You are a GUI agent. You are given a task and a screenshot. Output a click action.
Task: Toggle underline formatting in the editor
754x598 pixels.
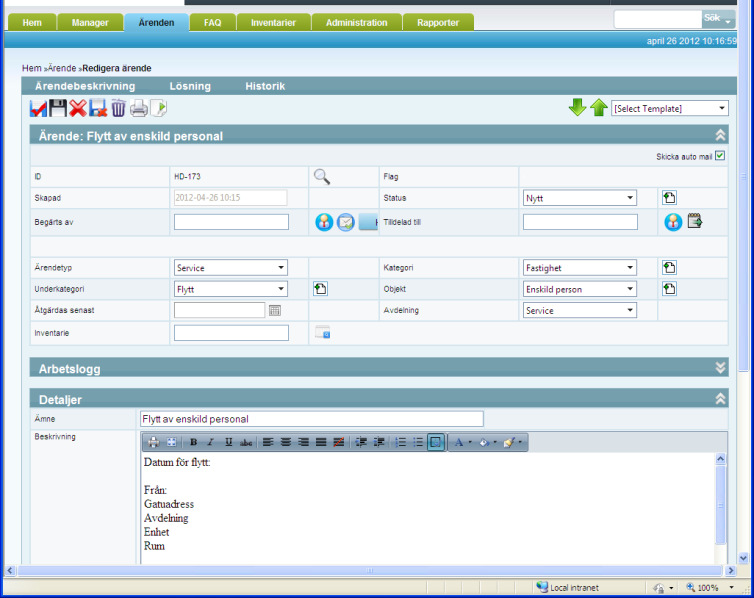[x=228, y=442]
